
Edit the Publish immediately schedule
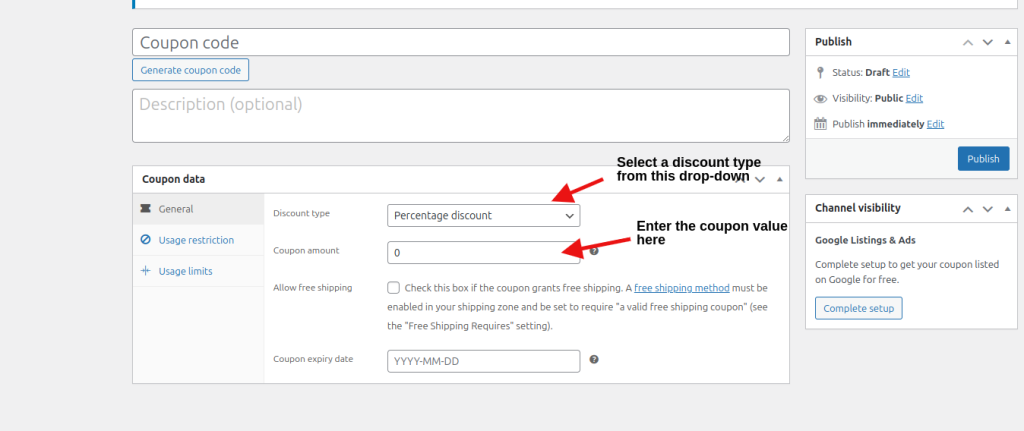935,124
